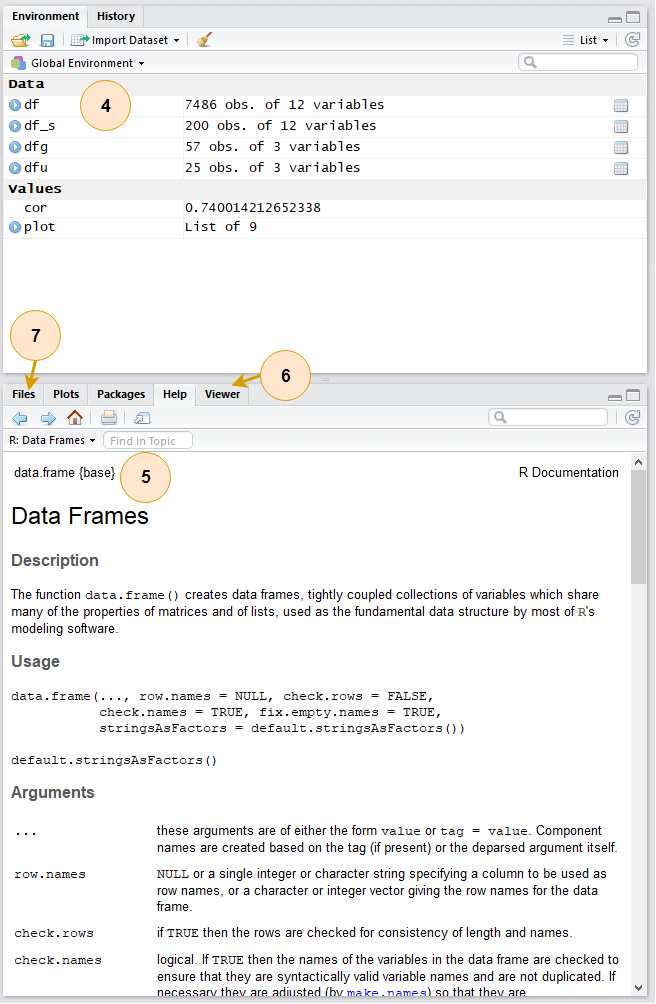Go to Help home page icon

point(75,418)
